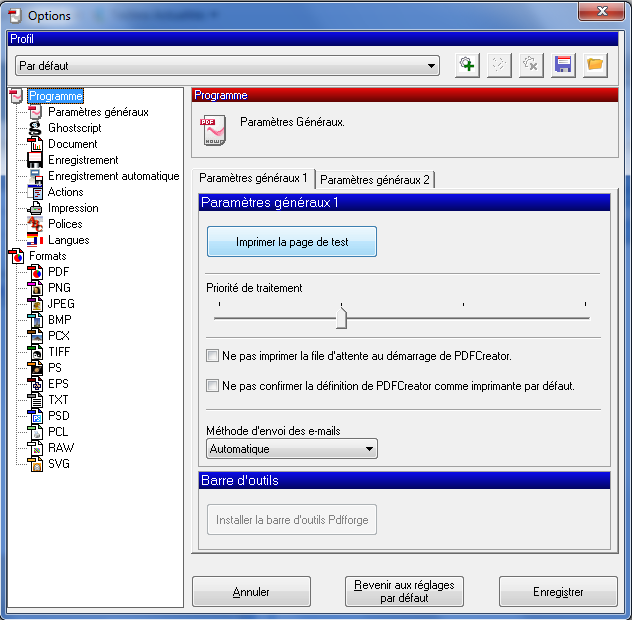632x620 pixels.
Task: Select the Langues tree label
Action: point(69,240)
